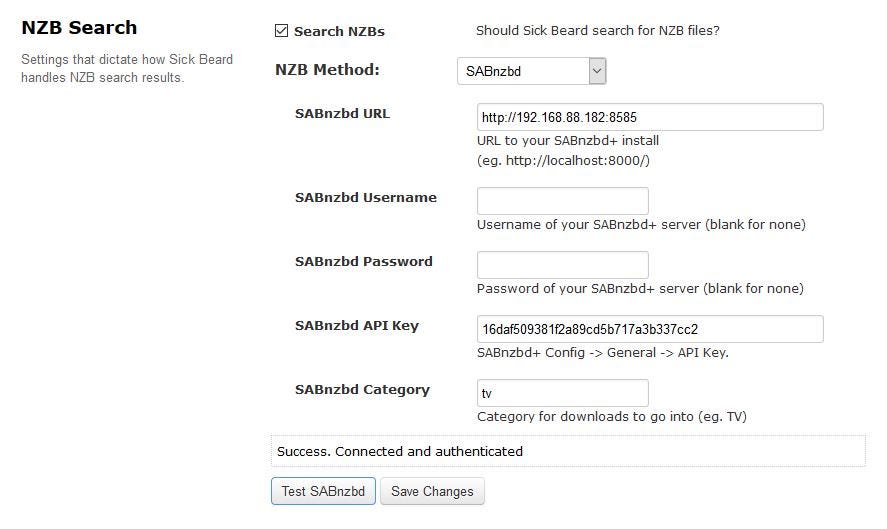The width and height of the screenshot is (887, 529).
Task: Select the SABnzbd API Key field
Action: (649, 329)
